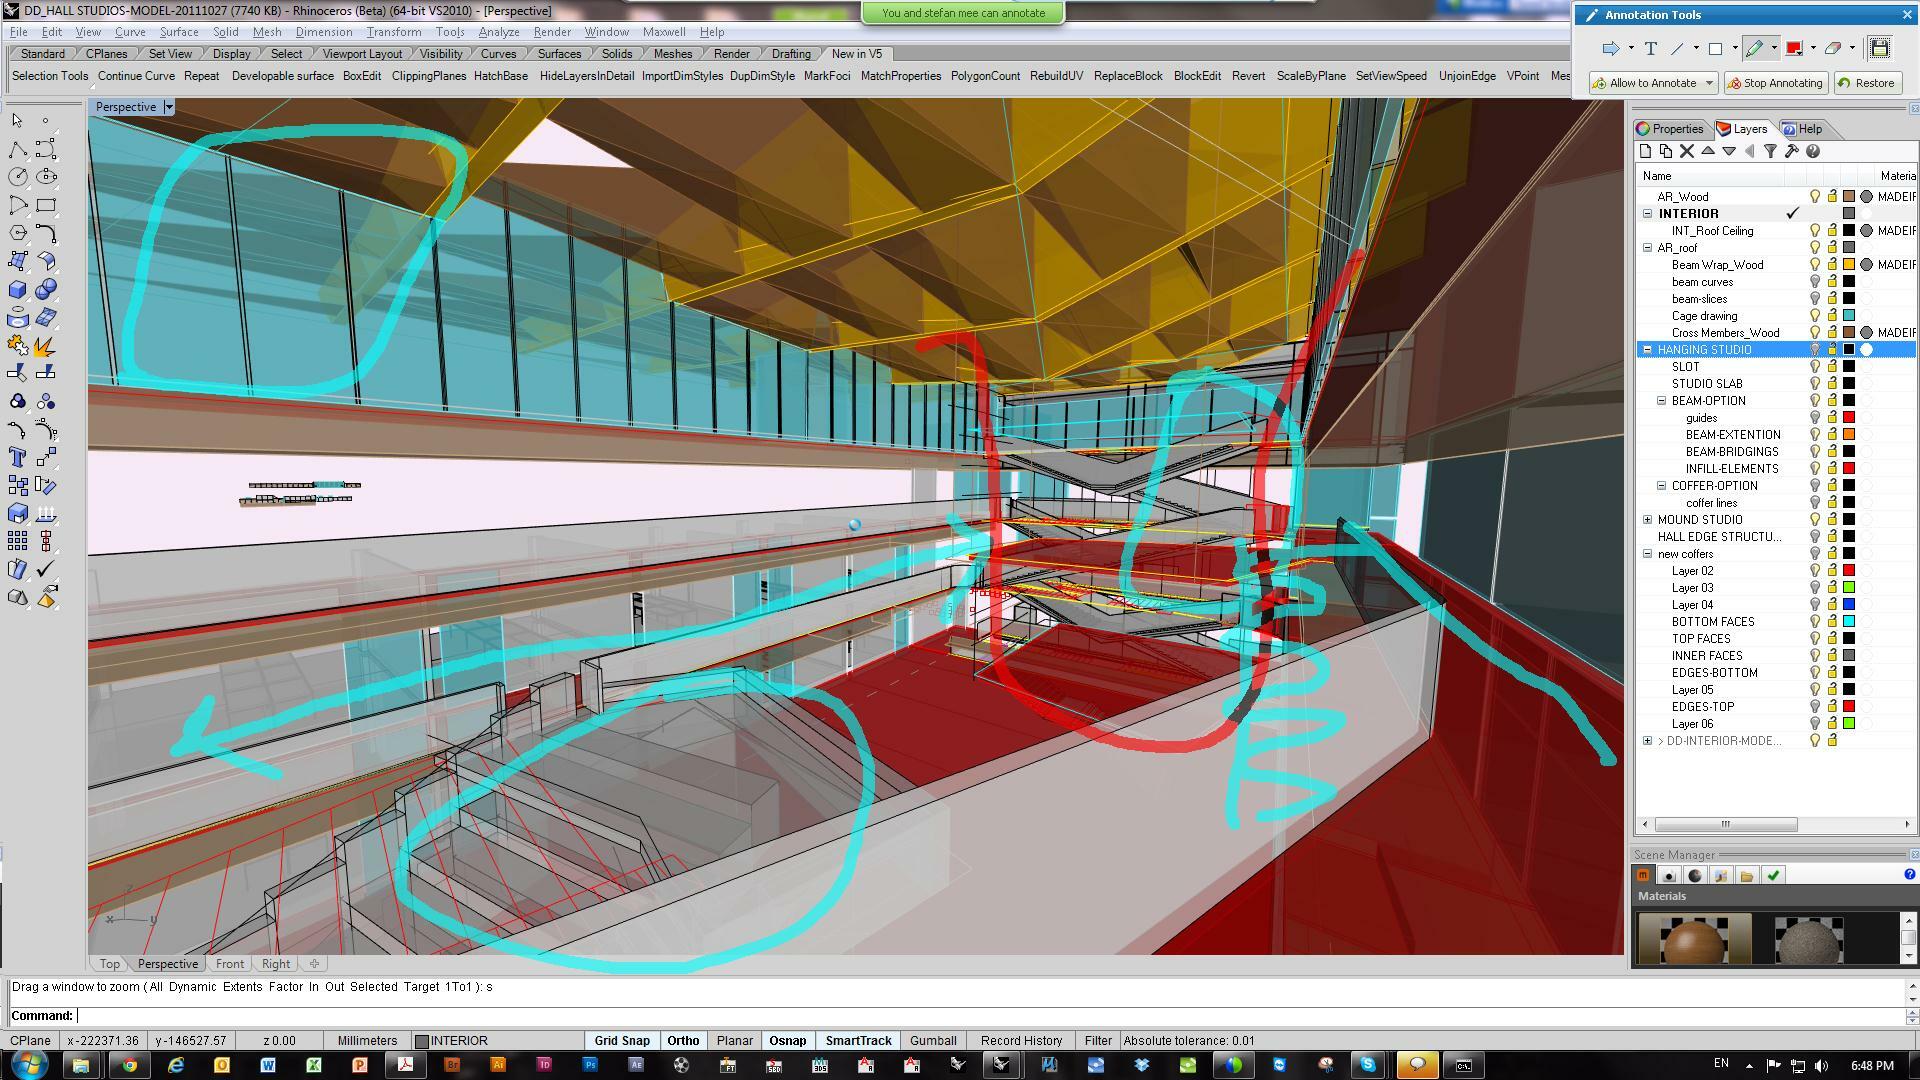The width and height of the screenshot is (1920, 1080).
Task: Save annotations with the floppy disk icon
Action: pos(1879,48)
